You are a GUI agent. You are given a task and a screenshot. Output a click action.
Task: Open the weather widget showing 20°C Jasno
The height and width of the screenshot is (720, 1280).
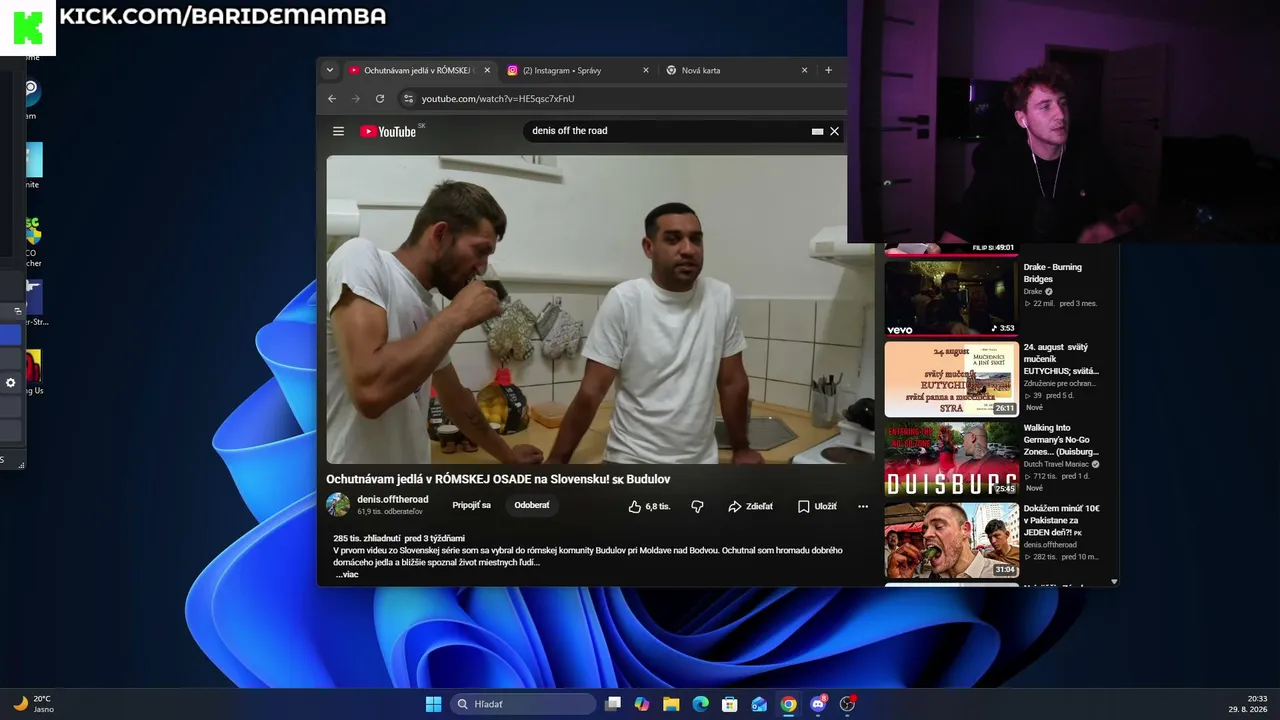(x=33, y=704)
